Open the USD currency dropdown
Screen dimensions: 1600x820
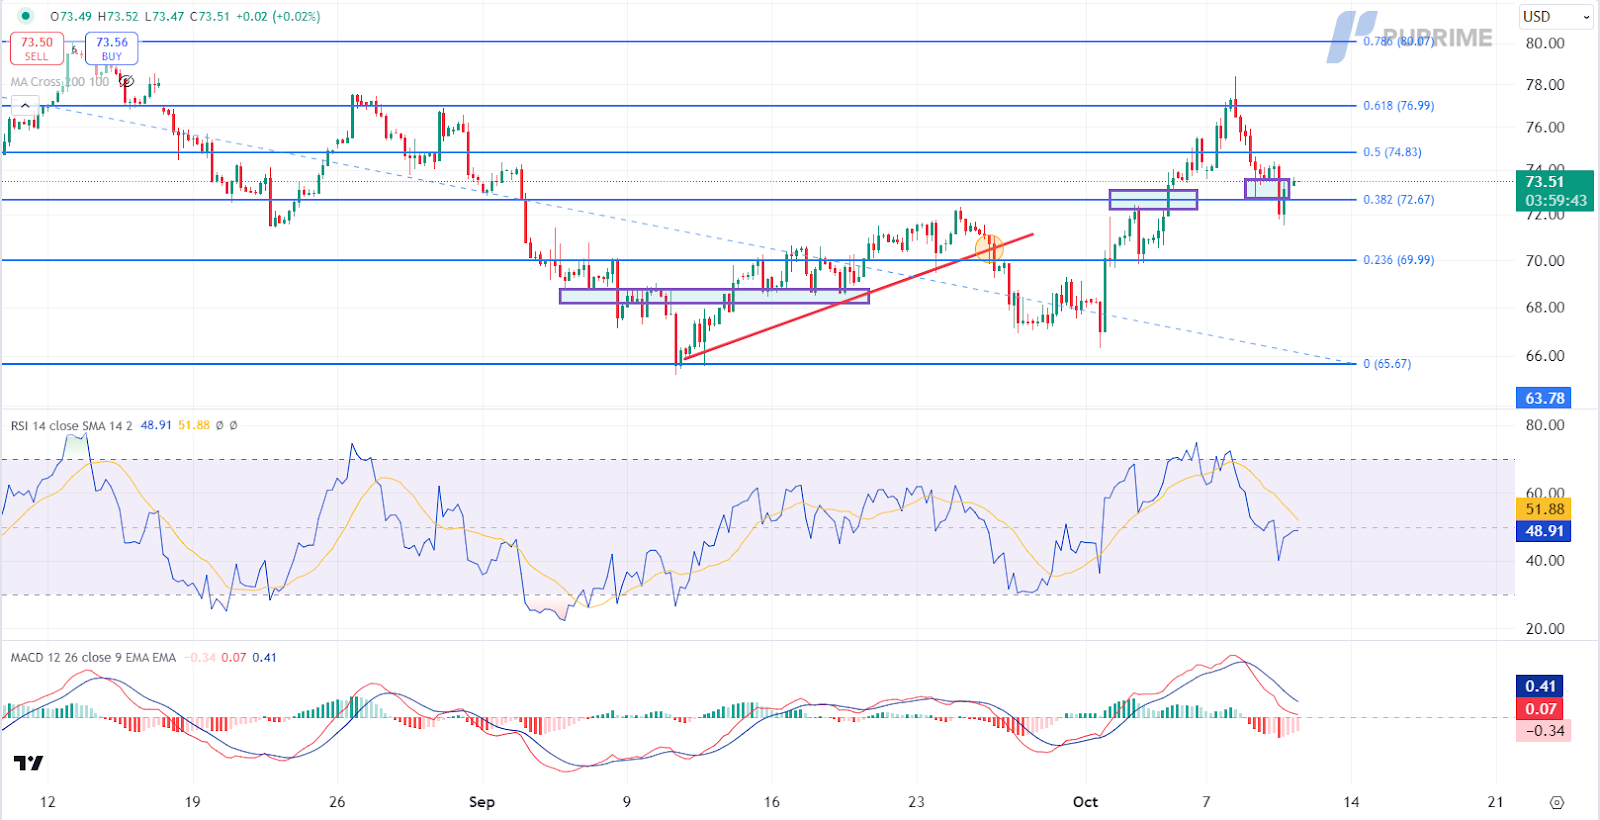[x=1555, y=16]
